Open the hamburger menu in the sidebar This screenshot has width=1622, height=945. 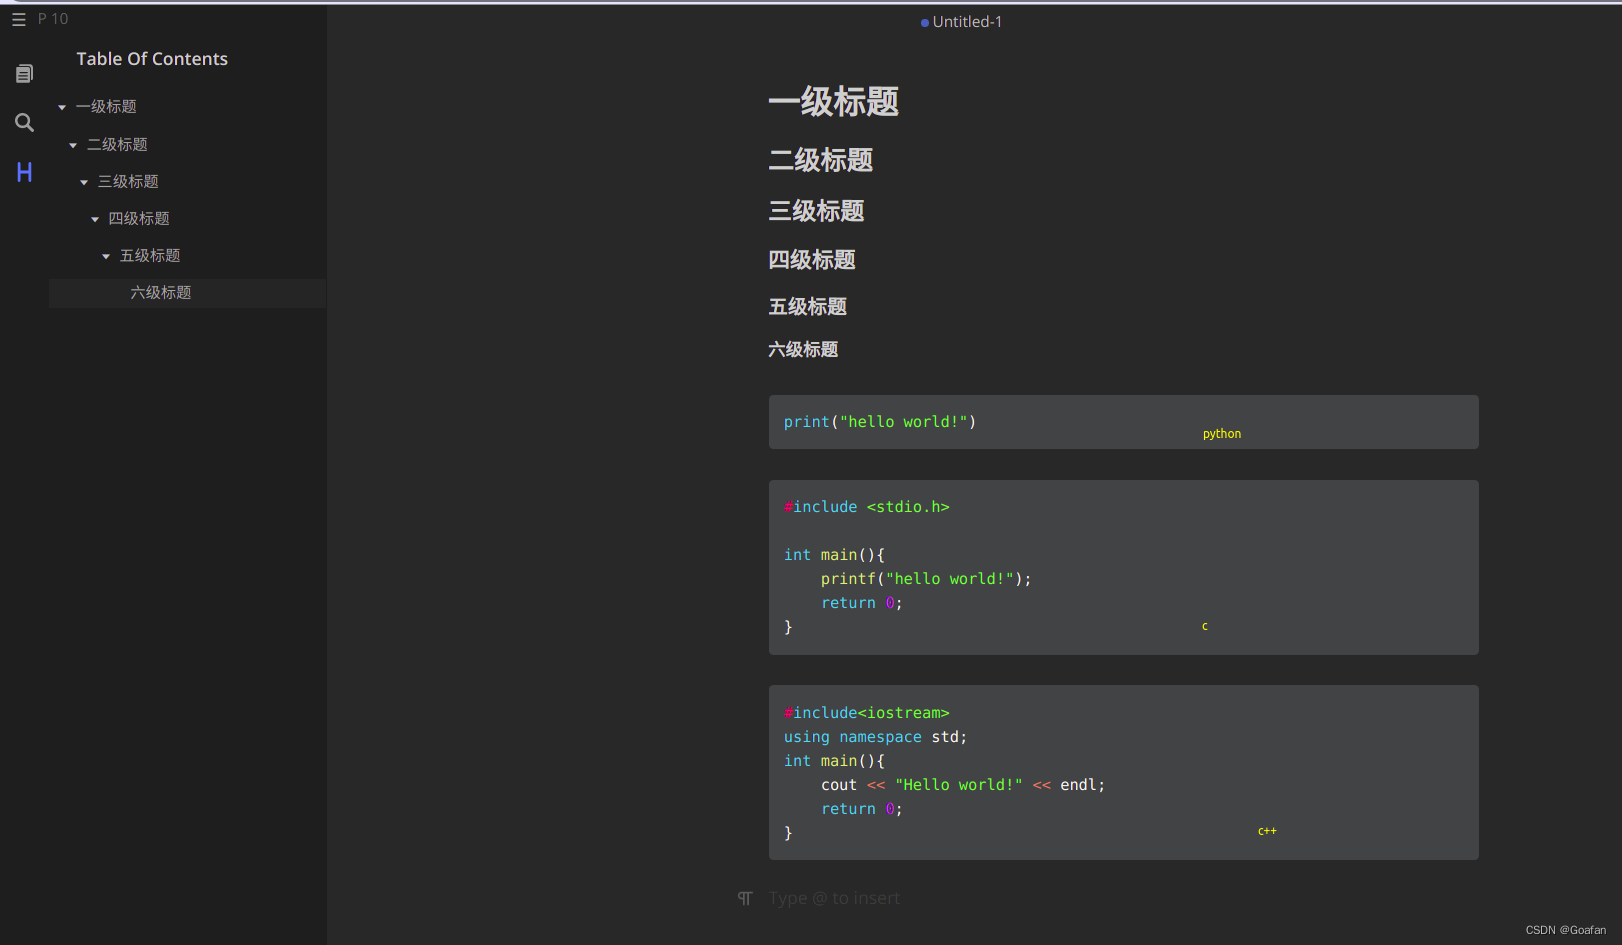(x=18, y=18)
